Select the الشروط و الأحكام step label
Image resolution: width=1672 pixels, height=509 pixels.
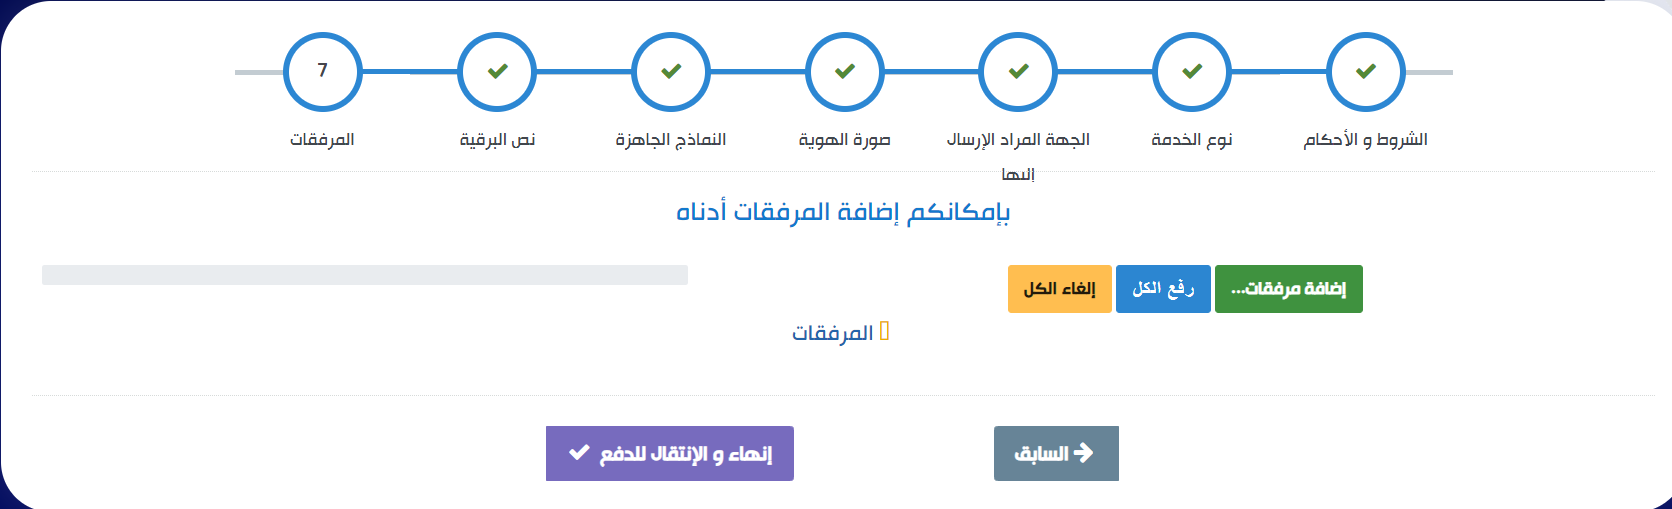(x=1365, y=140)
